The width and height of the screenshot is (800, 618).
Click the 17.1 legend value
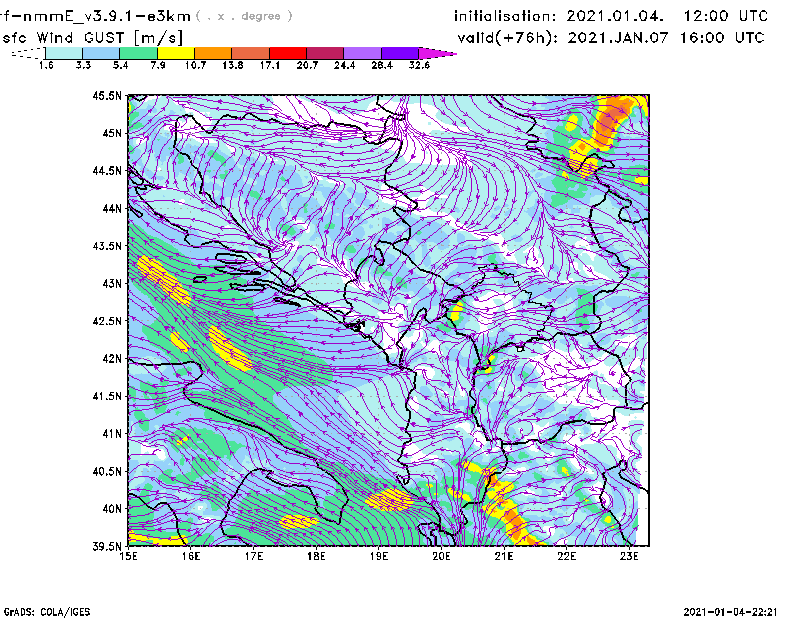tap(270, 65)
